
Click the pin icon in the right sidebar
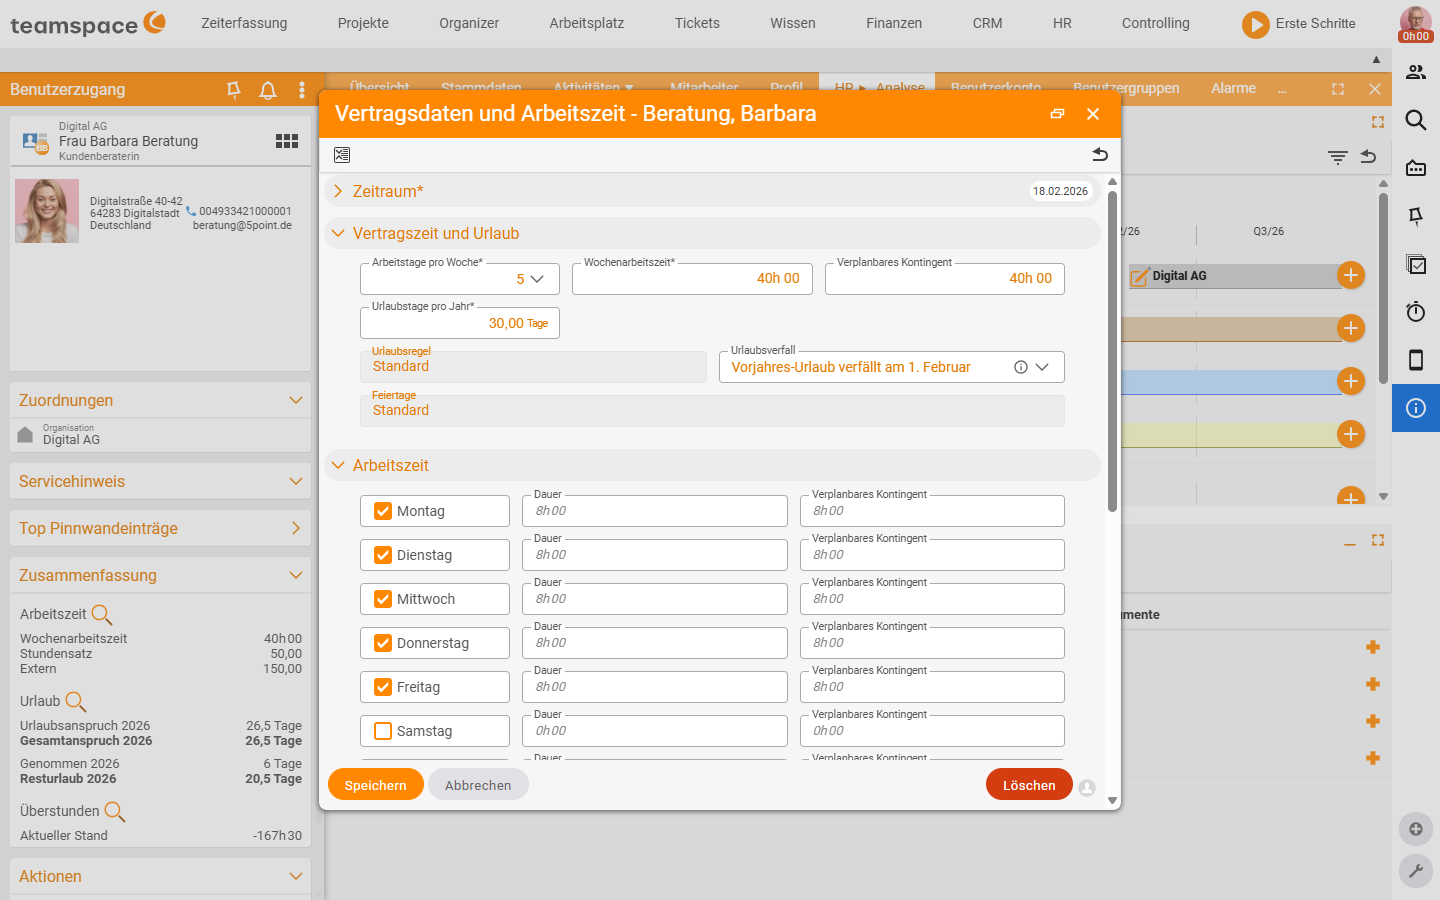click(x=1416, y=216)
